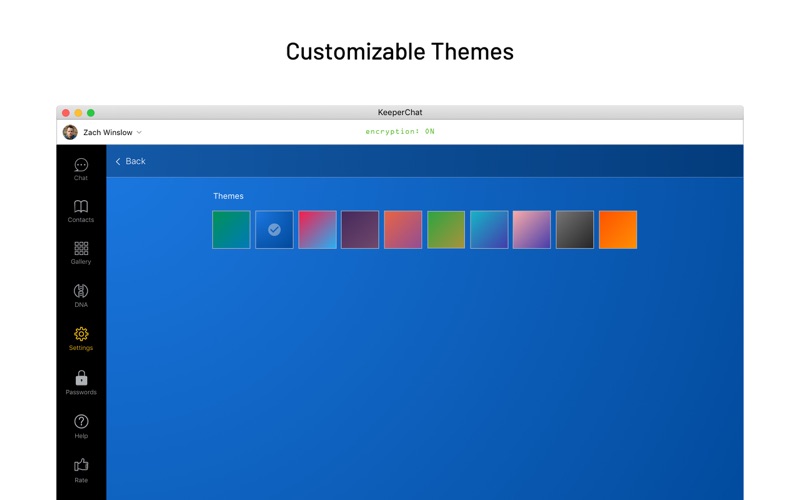Select the coral red theme swatch
Viewport: 800px width, 500px height.
[403, 230]
